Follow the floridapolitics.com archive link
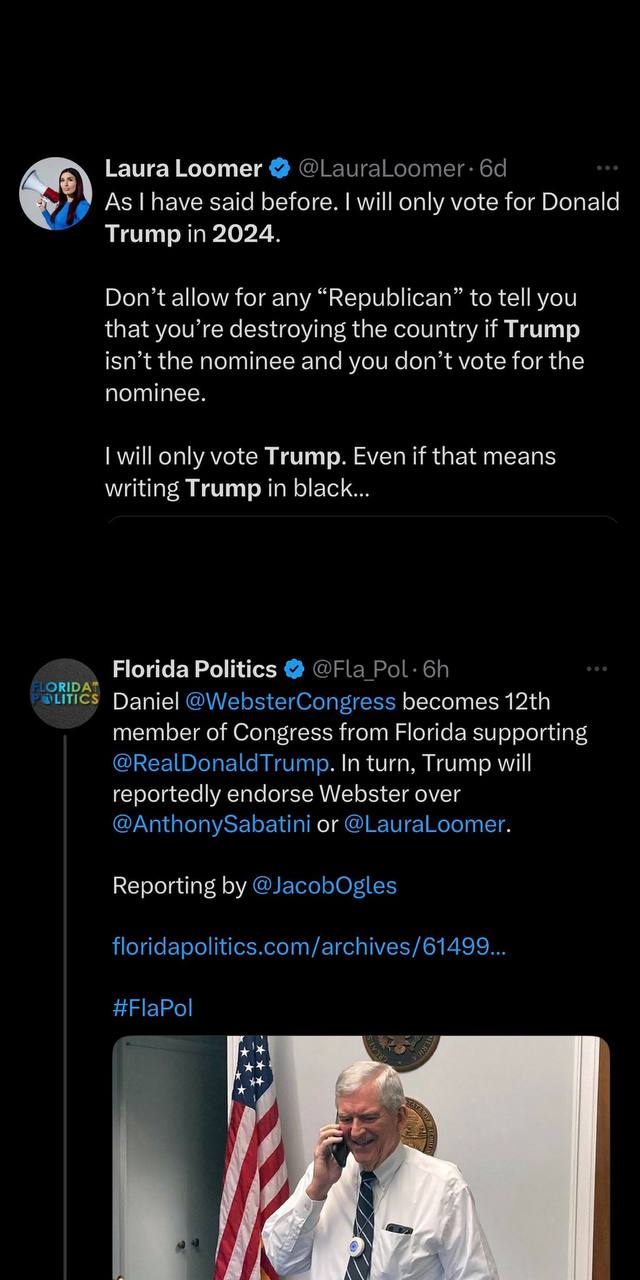The height and width of the screenshot is (1280, 640). coord(309,947)
